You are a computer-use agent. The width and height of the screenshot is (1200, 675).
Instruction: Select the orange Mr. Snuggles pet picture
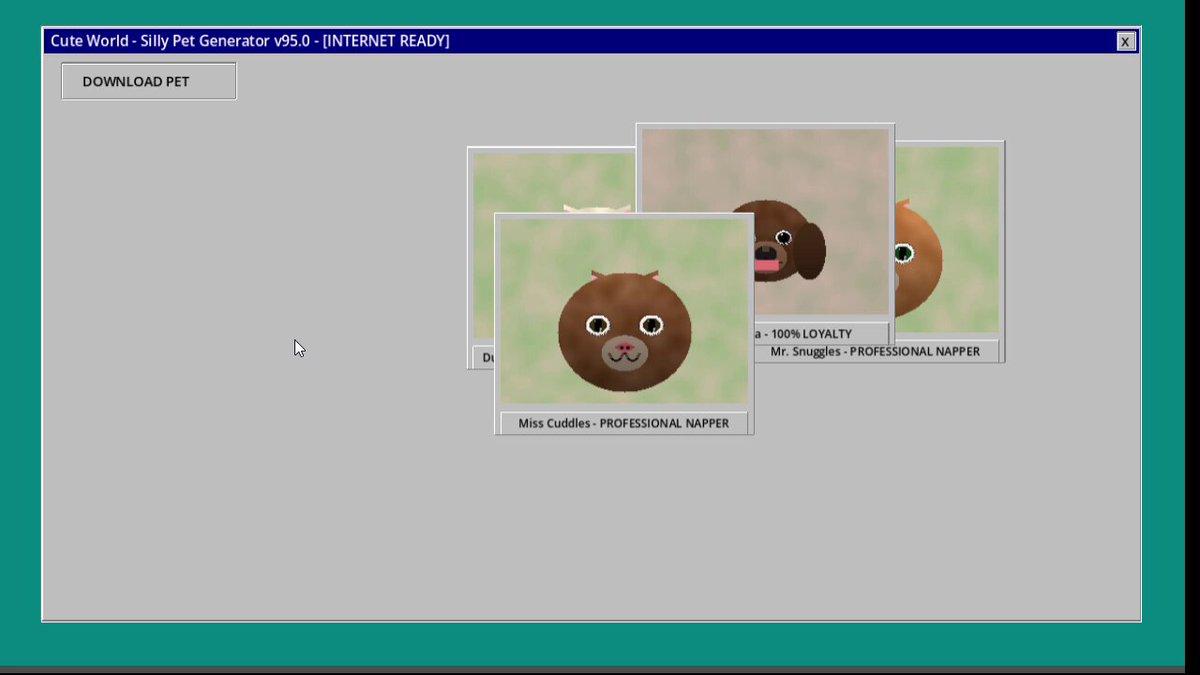pyautogui.click(x=945, y=240)
